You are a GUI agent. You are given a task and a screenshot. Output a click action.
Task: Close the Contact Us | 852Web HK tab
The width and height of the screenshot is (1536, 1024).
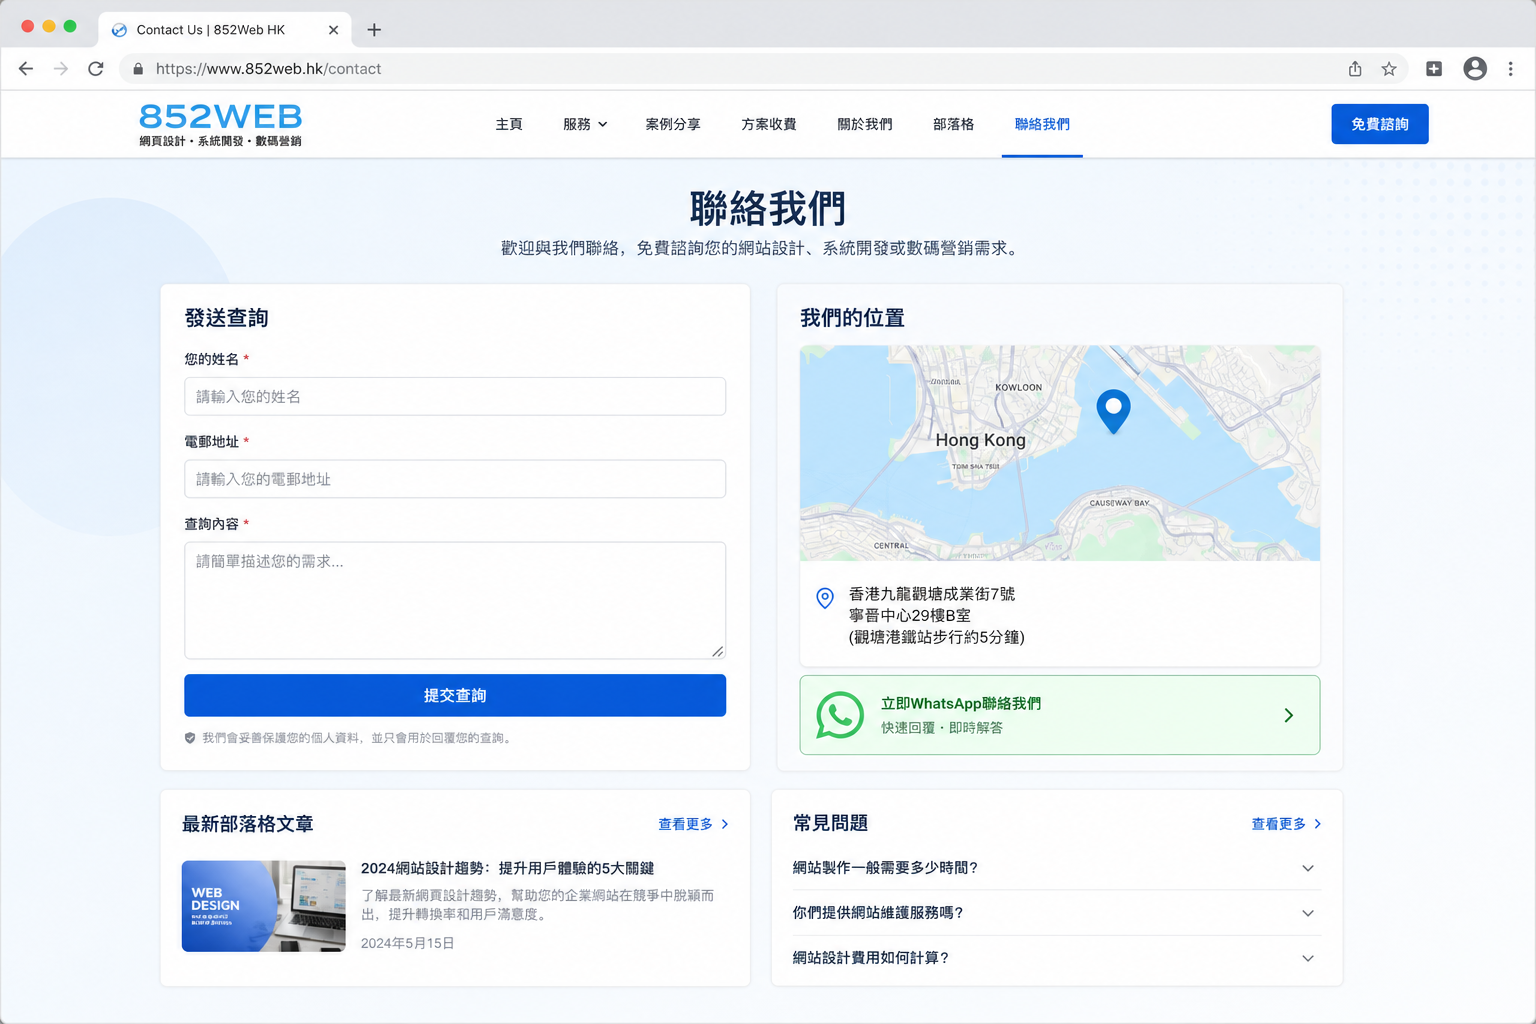point(333,30)
